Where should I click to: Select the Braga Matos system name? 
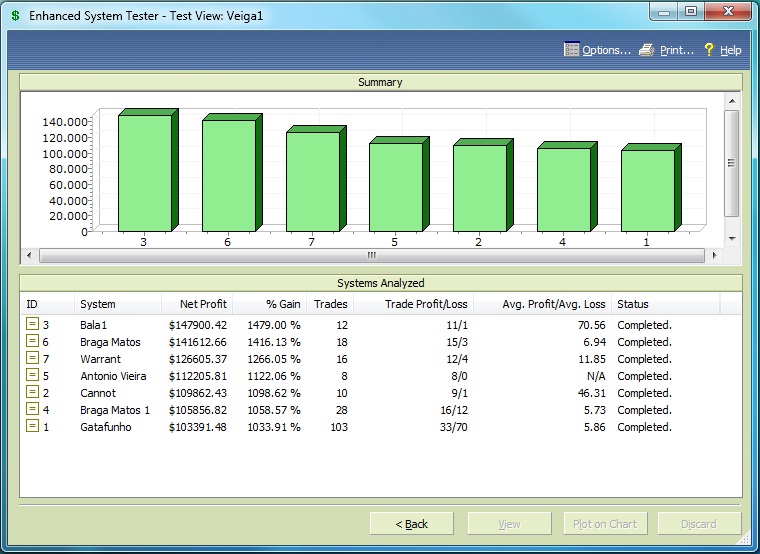click(110, 342)
